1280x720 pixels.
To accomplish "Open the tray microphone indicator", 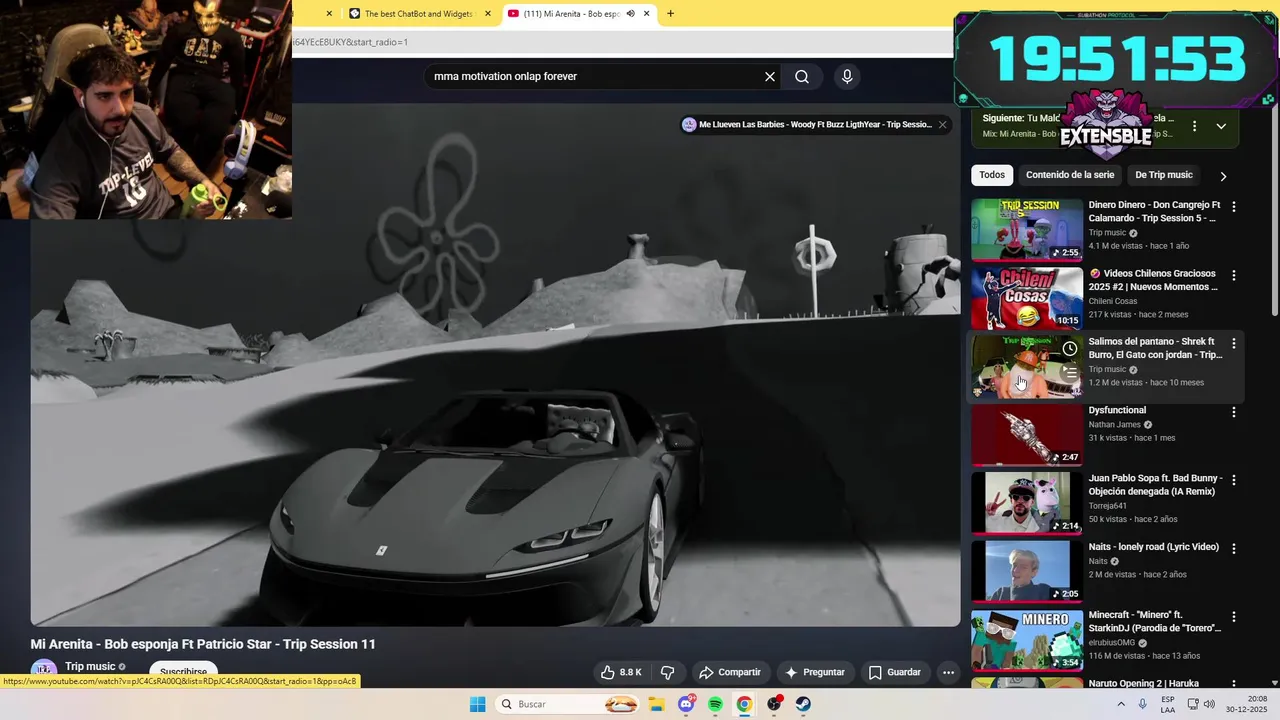I will point(1143,704).
